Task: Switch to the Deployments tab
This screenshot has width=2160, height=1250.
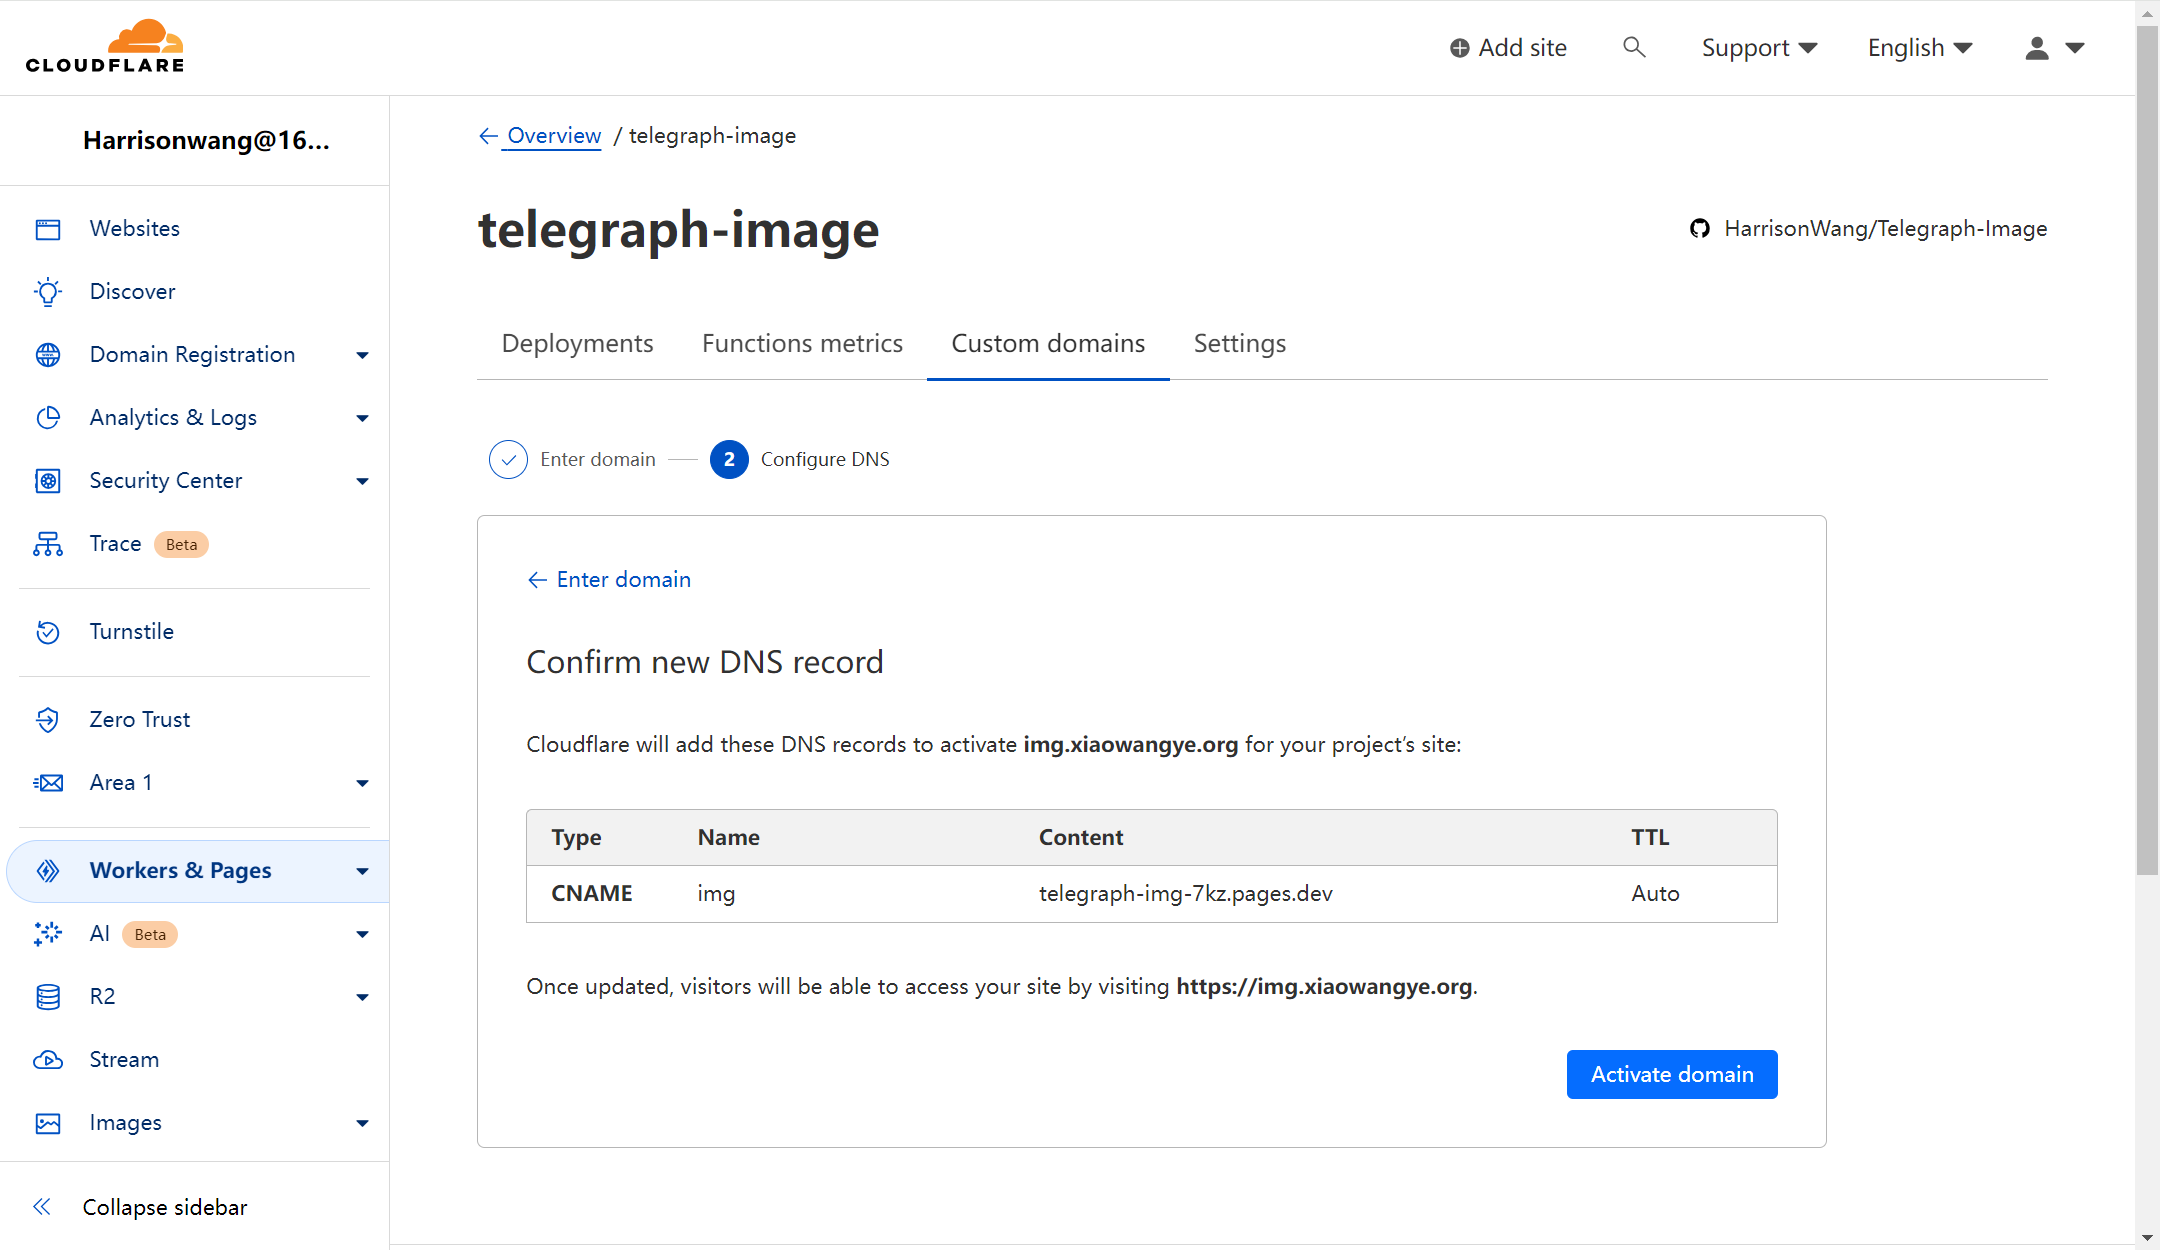Action: (x=577, y=344)
